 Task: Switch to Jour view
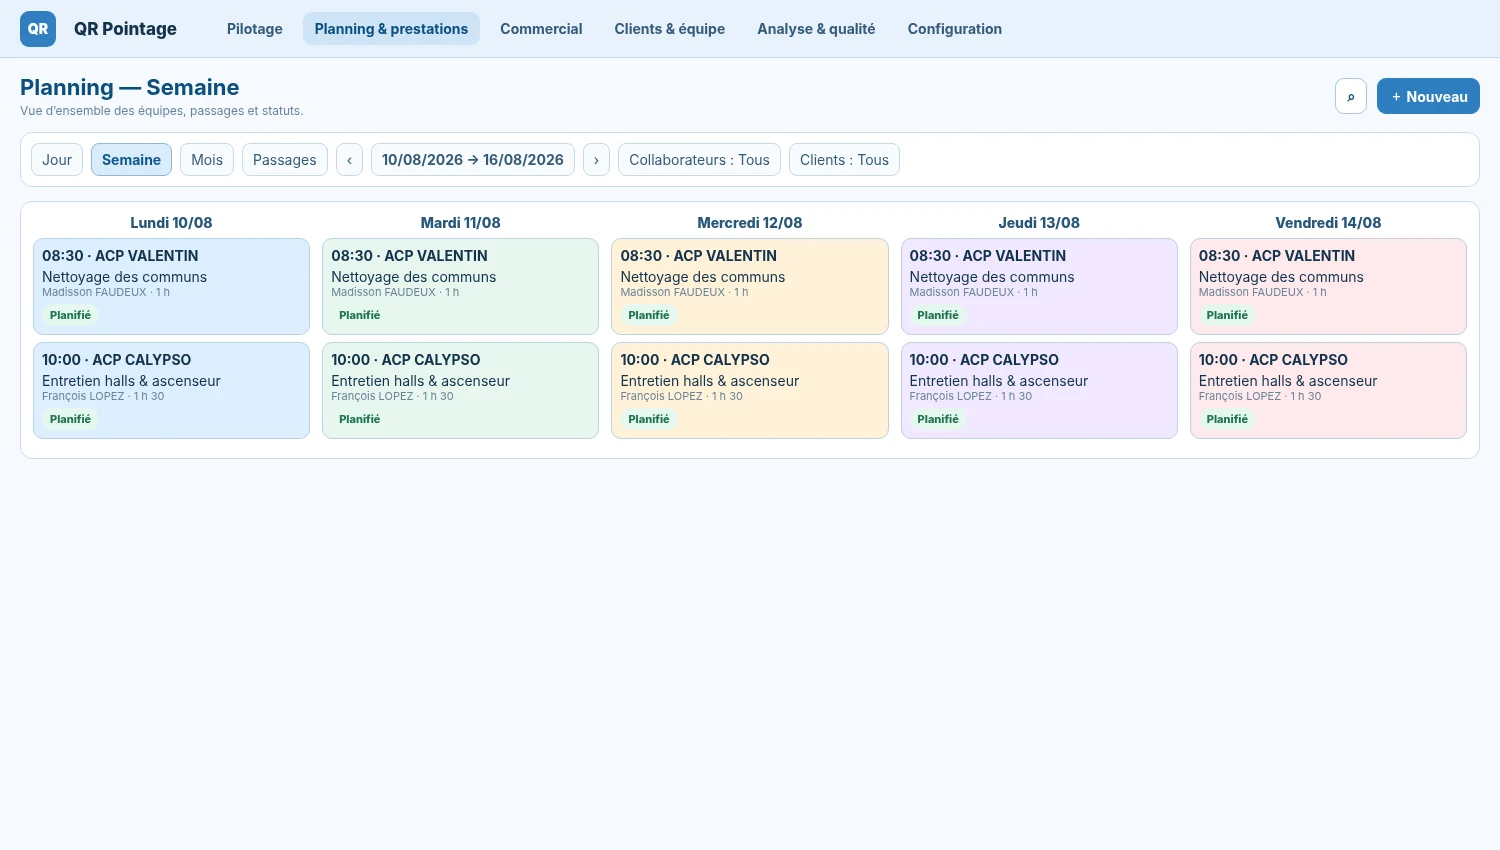point(57,160)
